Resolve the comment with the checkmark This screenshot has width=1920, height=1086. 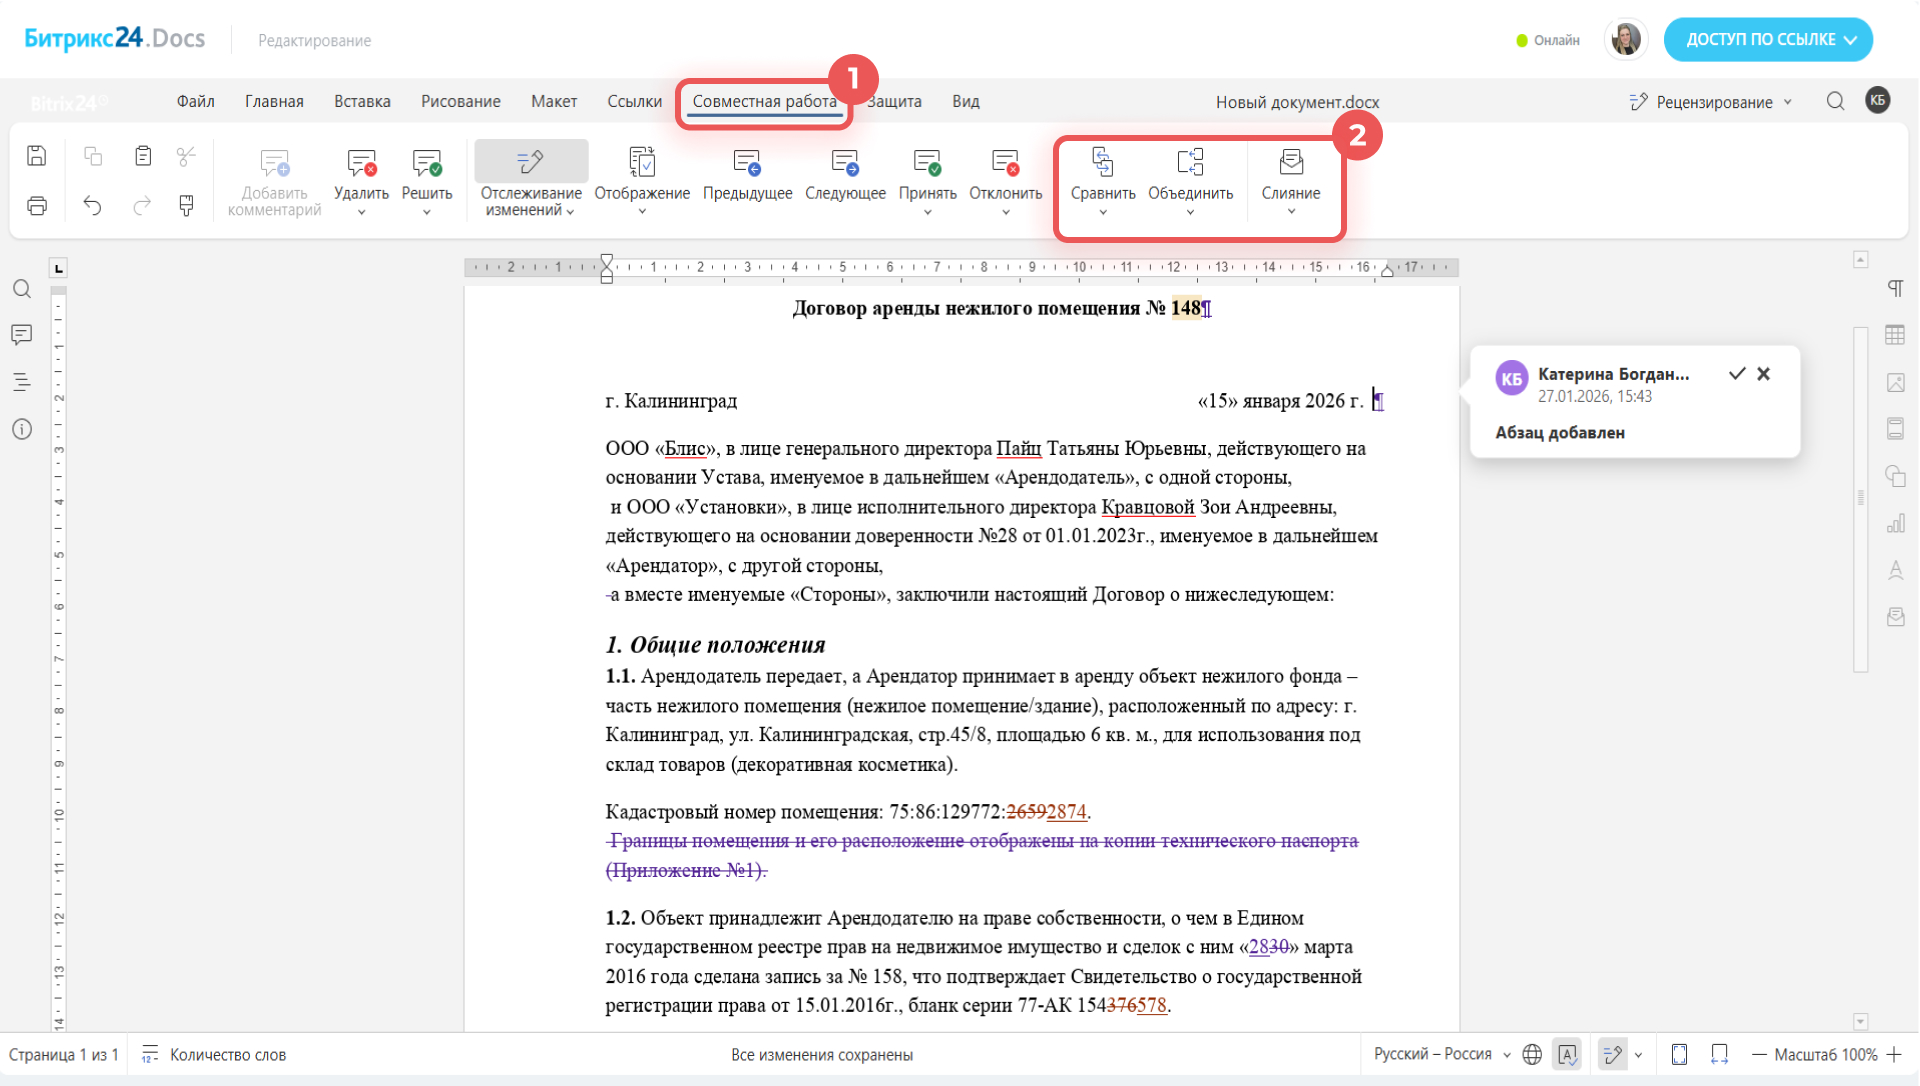click(1737, 374)
